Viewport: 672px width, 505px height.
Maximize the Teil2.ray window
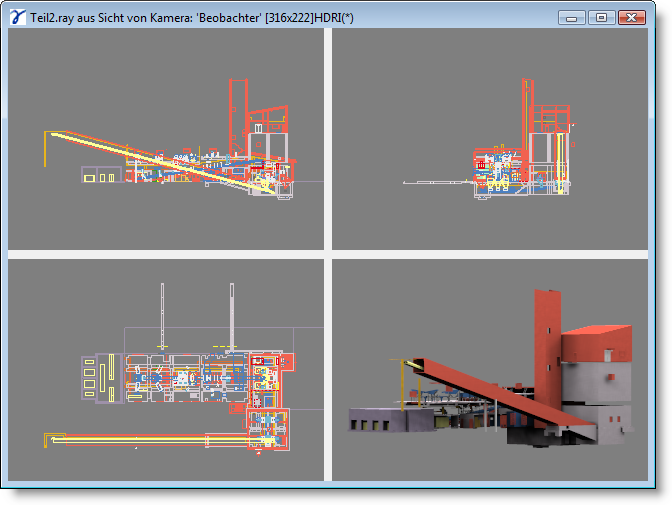[x=601, y=18]
